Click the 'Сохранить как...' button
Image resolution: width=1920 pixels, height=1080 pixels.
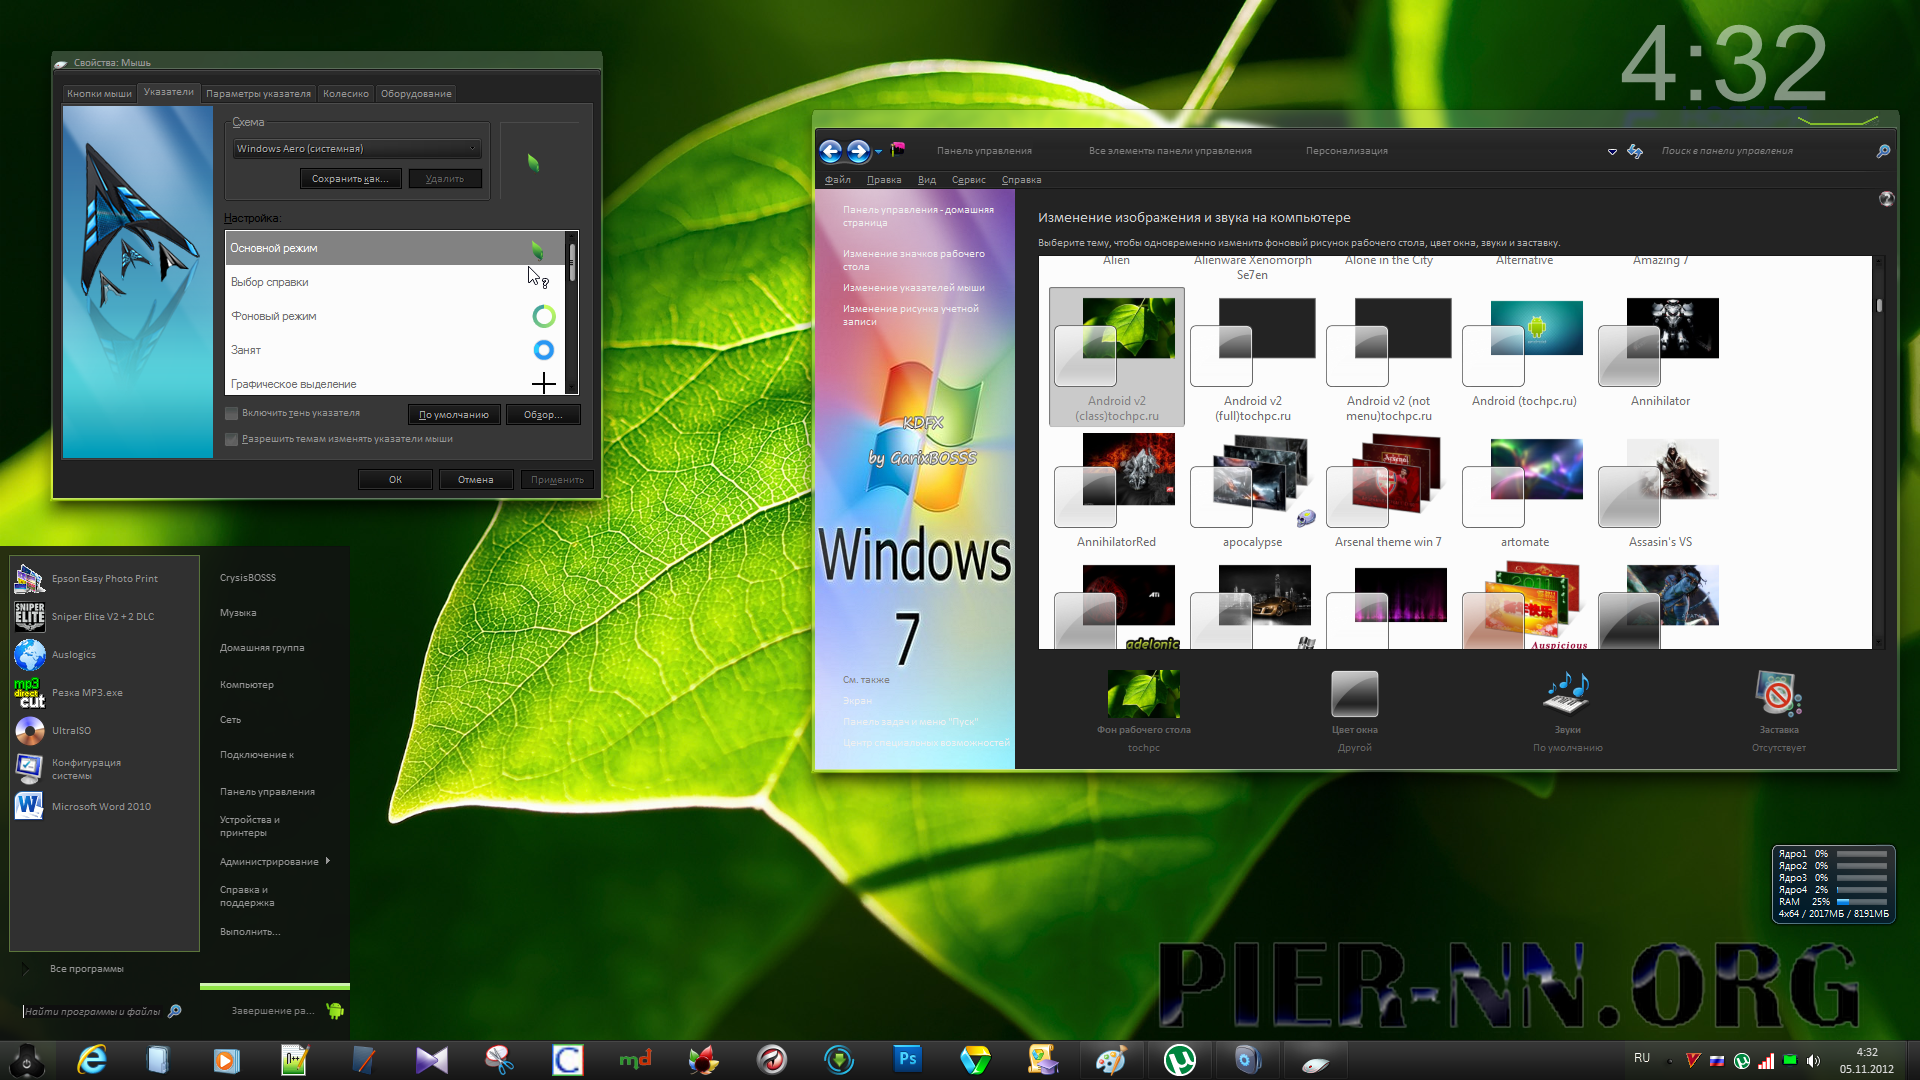pos(350,179)
